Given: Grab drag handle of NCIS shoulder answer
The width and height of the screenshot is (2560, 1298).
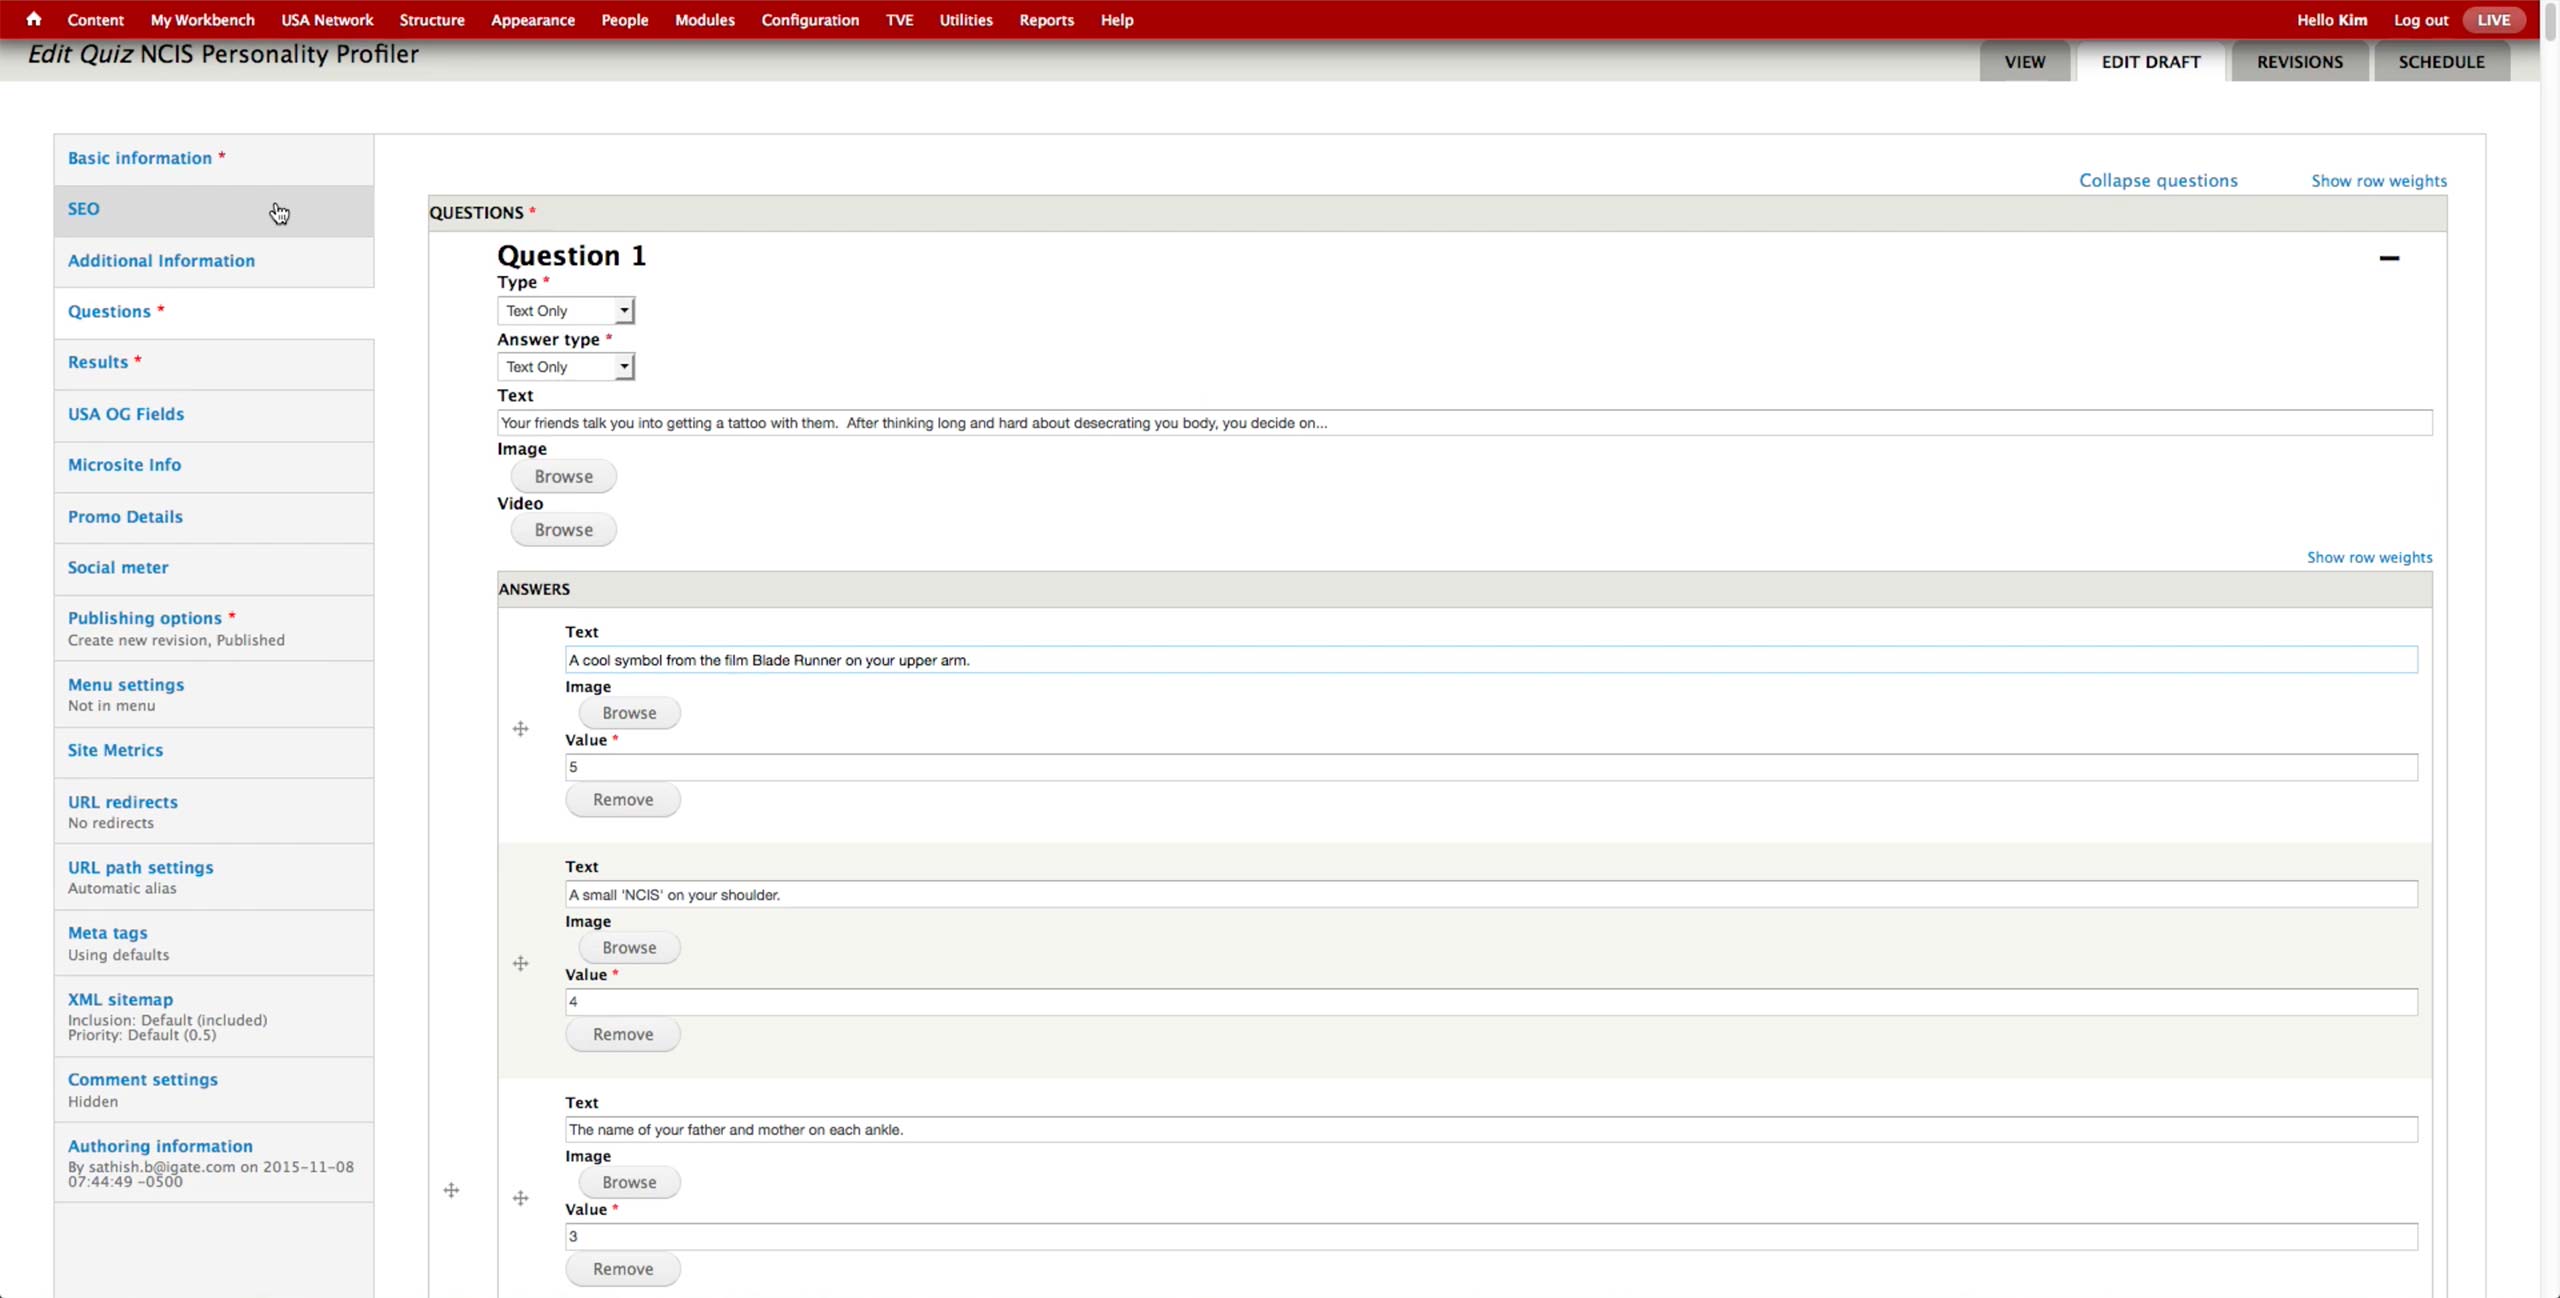Looking at the screenshot, I should pyautogui.click(x=520, y=964).
